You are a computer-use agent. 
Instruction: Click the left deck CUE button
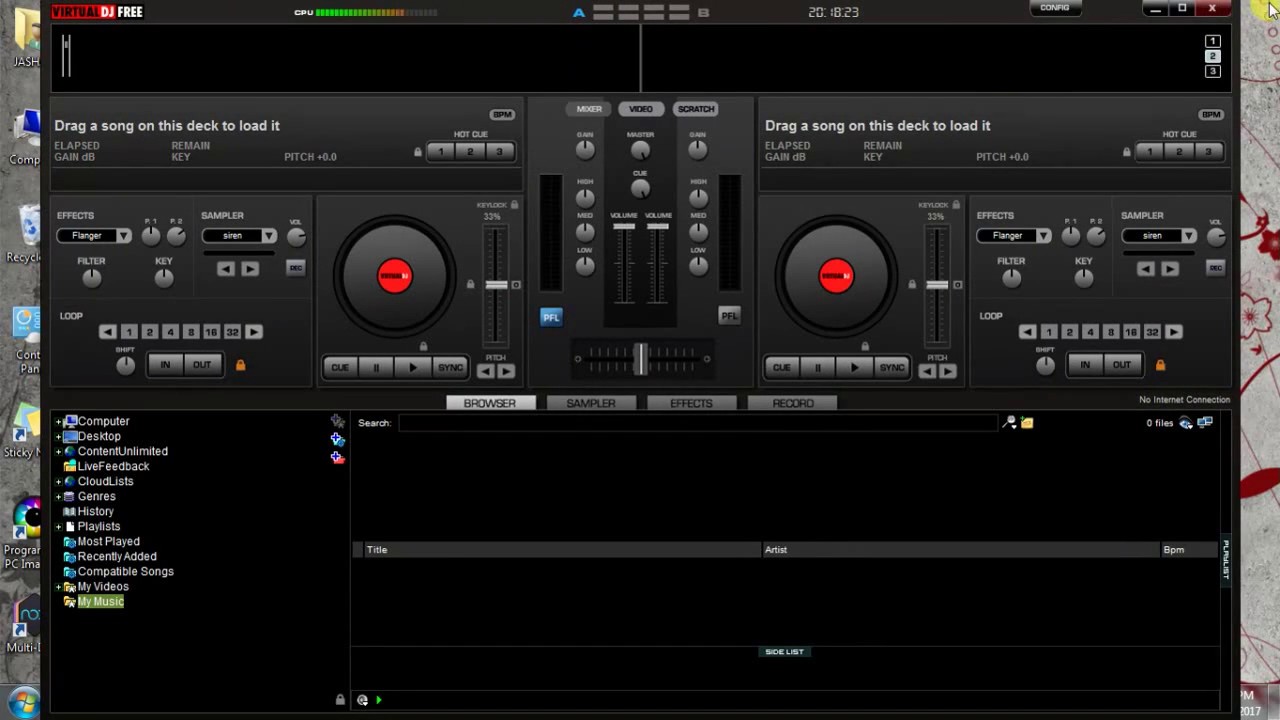(x=340, y=368)
